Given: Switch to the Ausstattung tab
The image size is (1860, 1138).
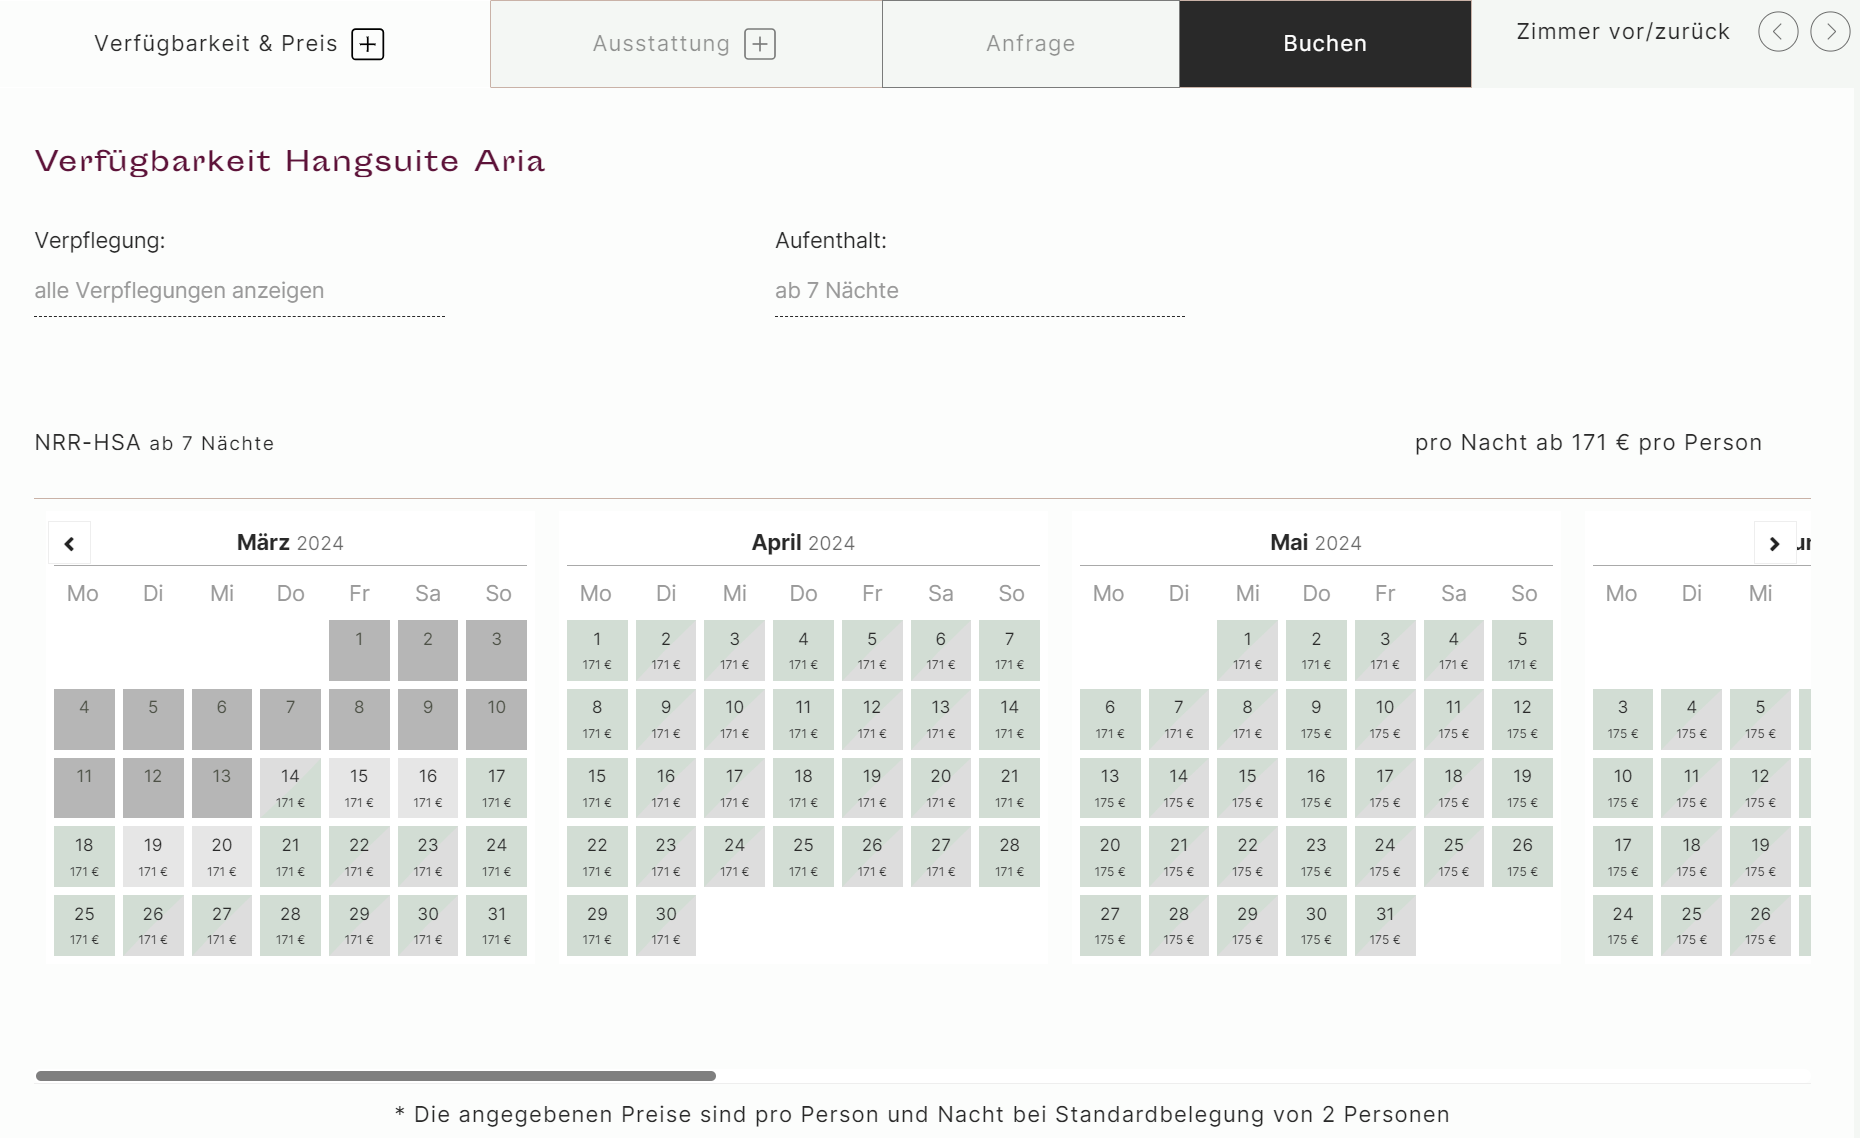Looking at the screenshot, I should point(661,44).
